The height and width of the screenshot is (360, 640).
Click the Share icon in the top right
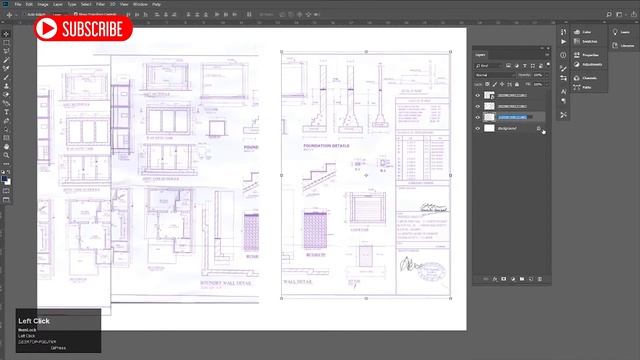point(634,14)
